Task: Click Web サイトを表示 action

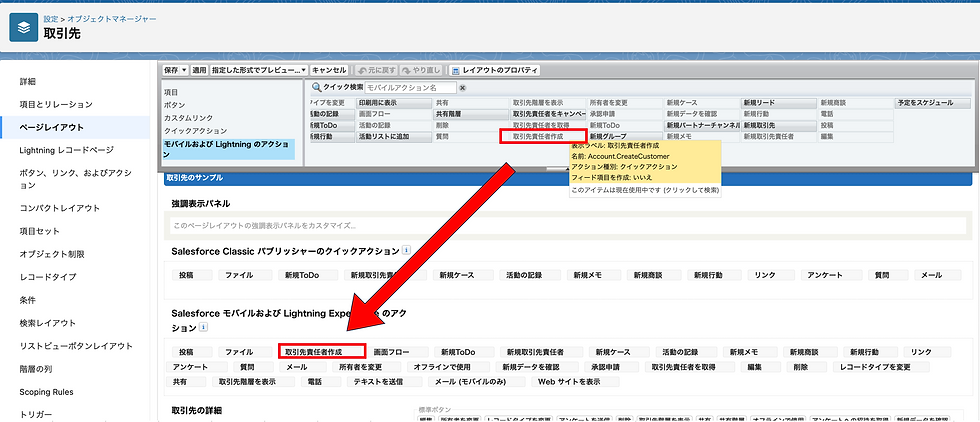Action: [x=576, y=382]
